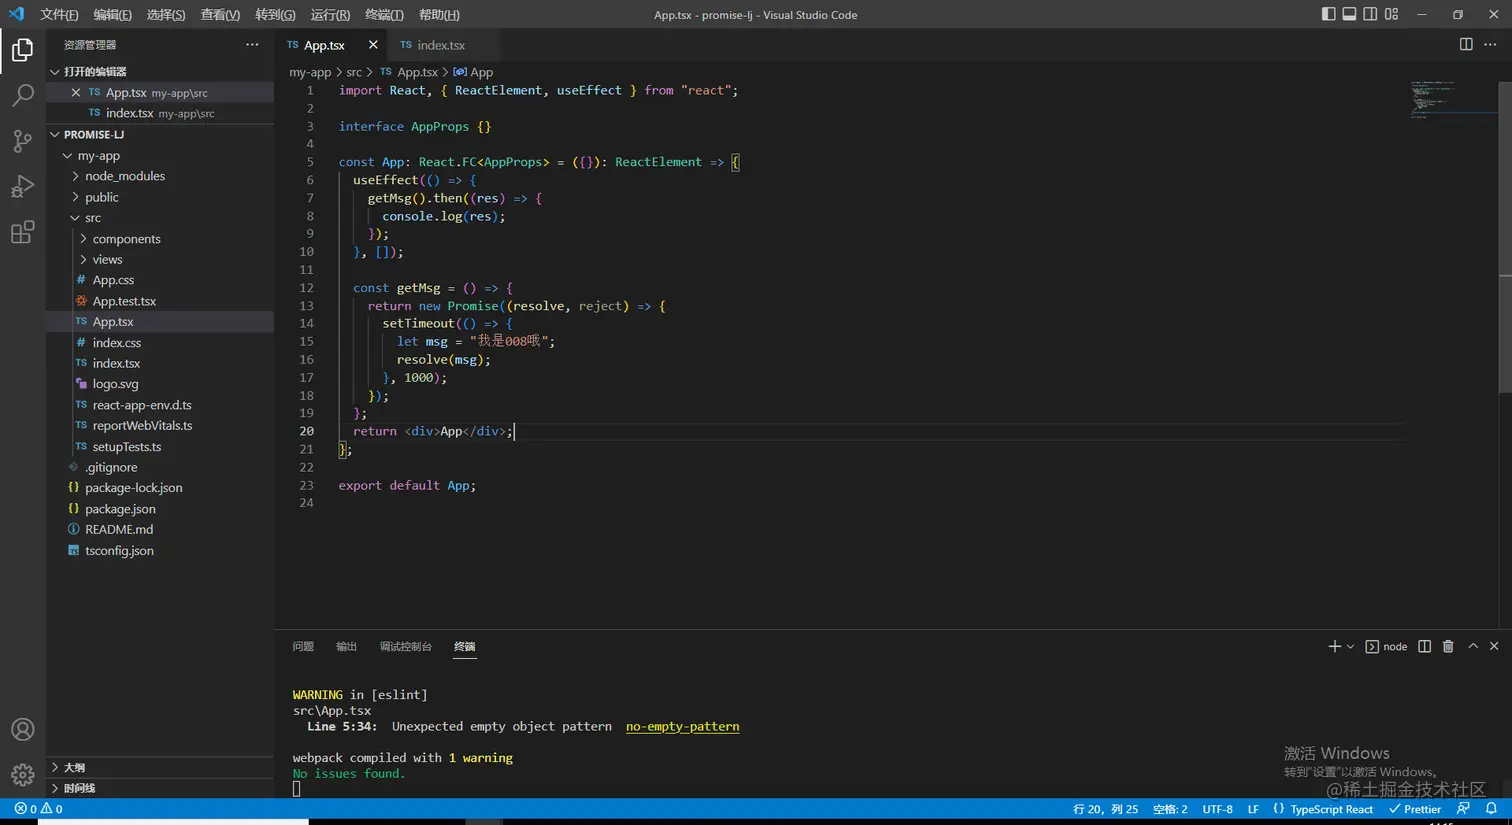The width and height of the screenshot is (1512, 825).
Task: Open the Manage gear menu
Action: pos(22,775)
